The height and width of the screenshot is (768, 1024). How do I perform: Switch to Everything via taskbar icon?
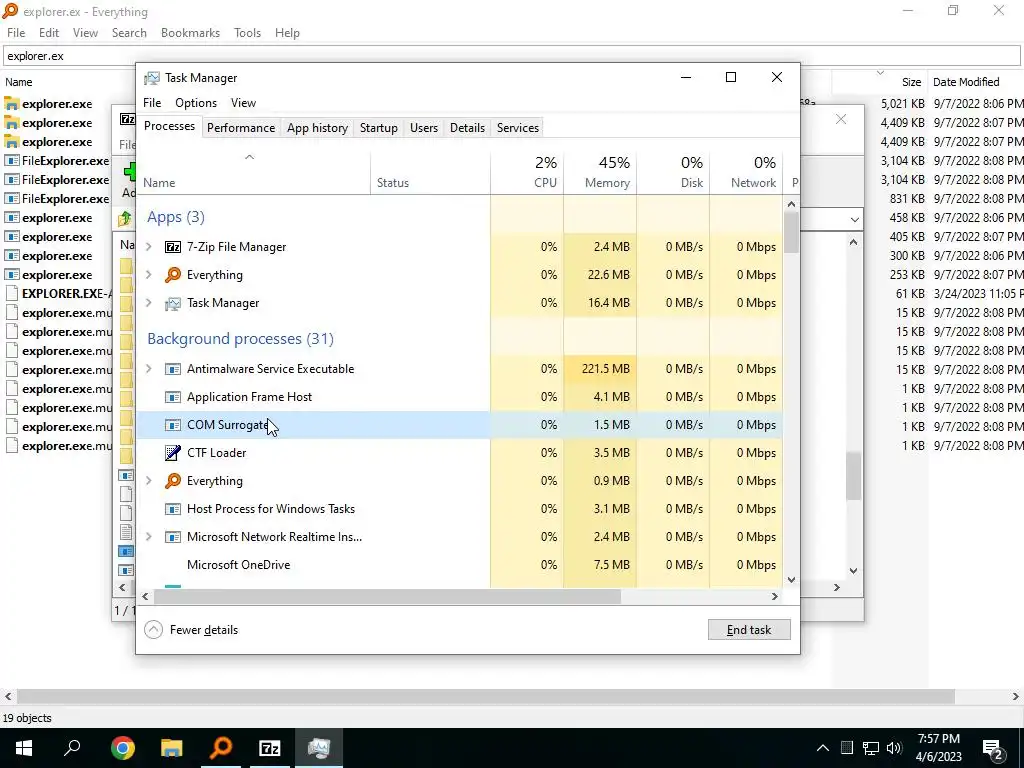(221, 748)
